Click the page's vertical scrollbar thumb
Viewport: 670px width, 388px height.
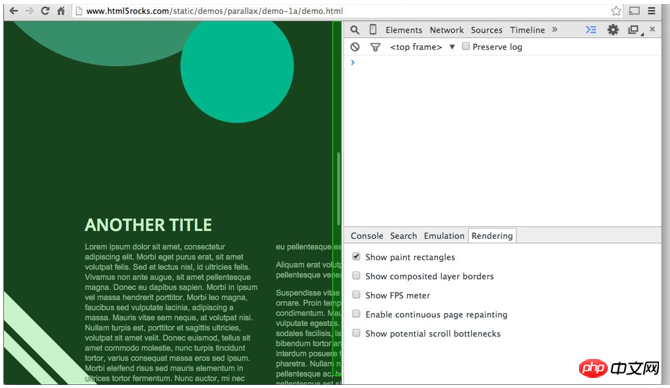click(338, 188)
